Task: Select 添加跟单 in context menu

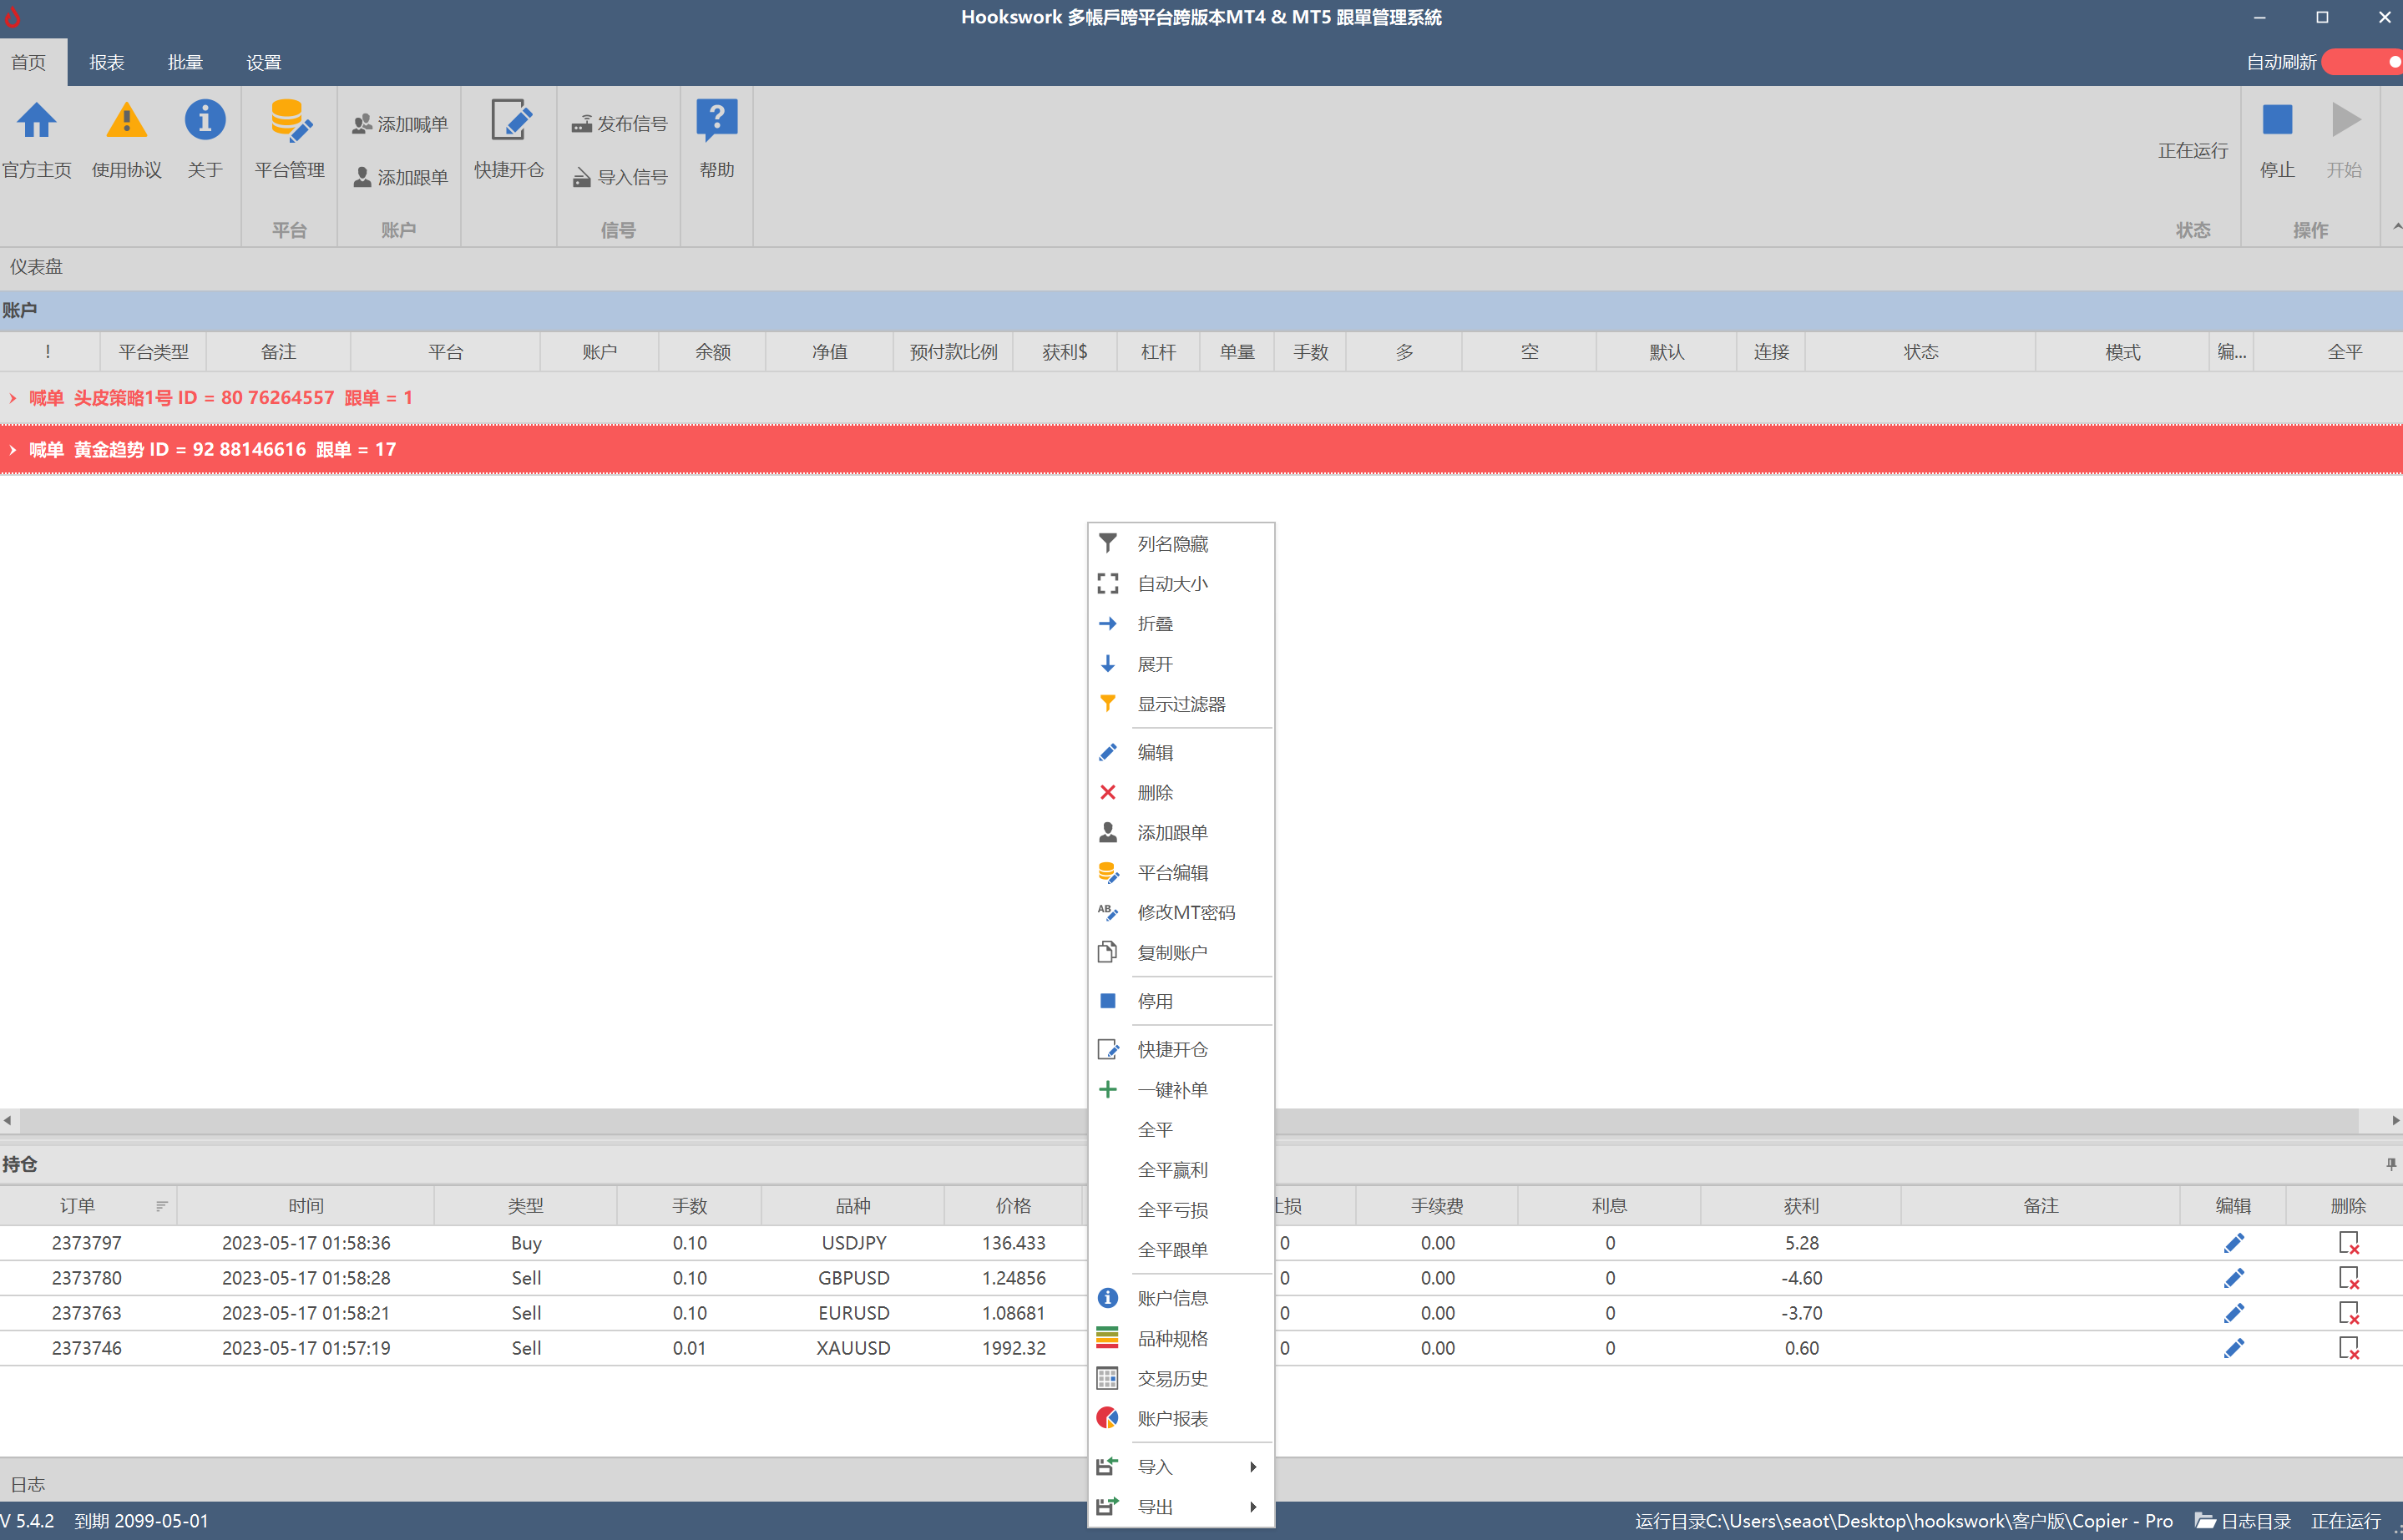Action: (x=1181, y=832)
